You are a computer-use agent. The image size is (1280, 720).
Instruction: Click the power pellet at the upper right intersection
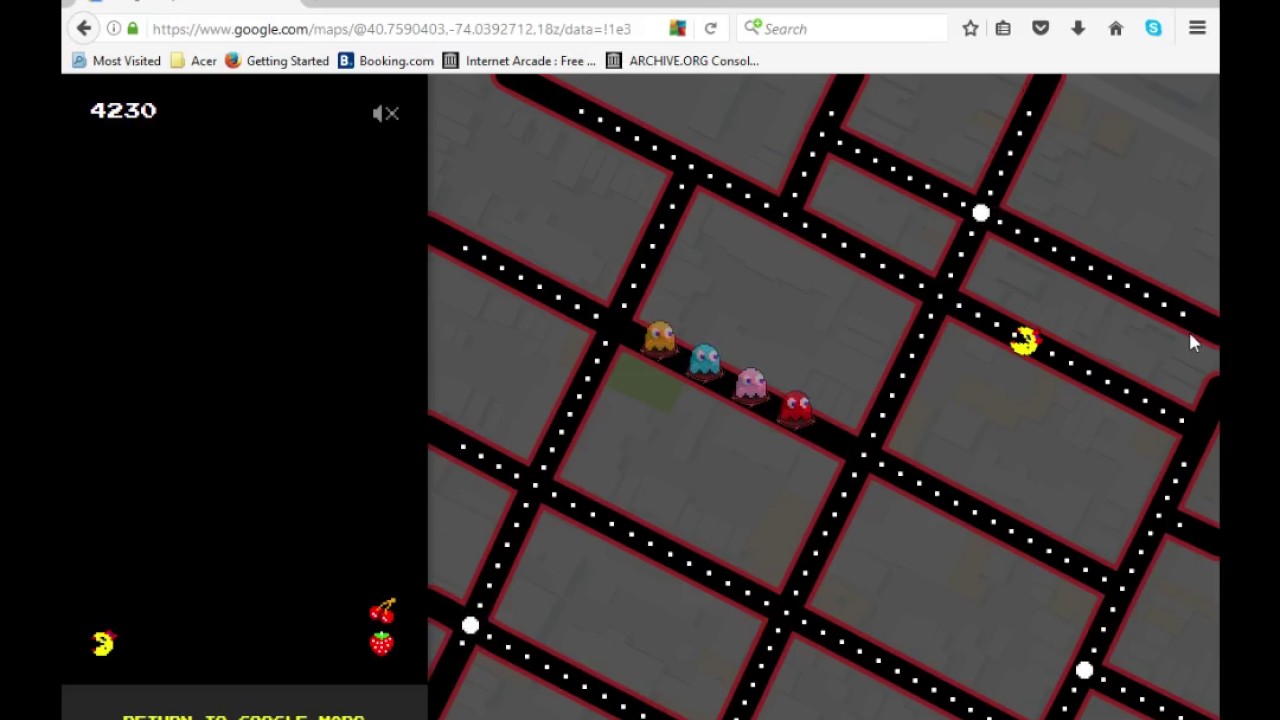981,213
